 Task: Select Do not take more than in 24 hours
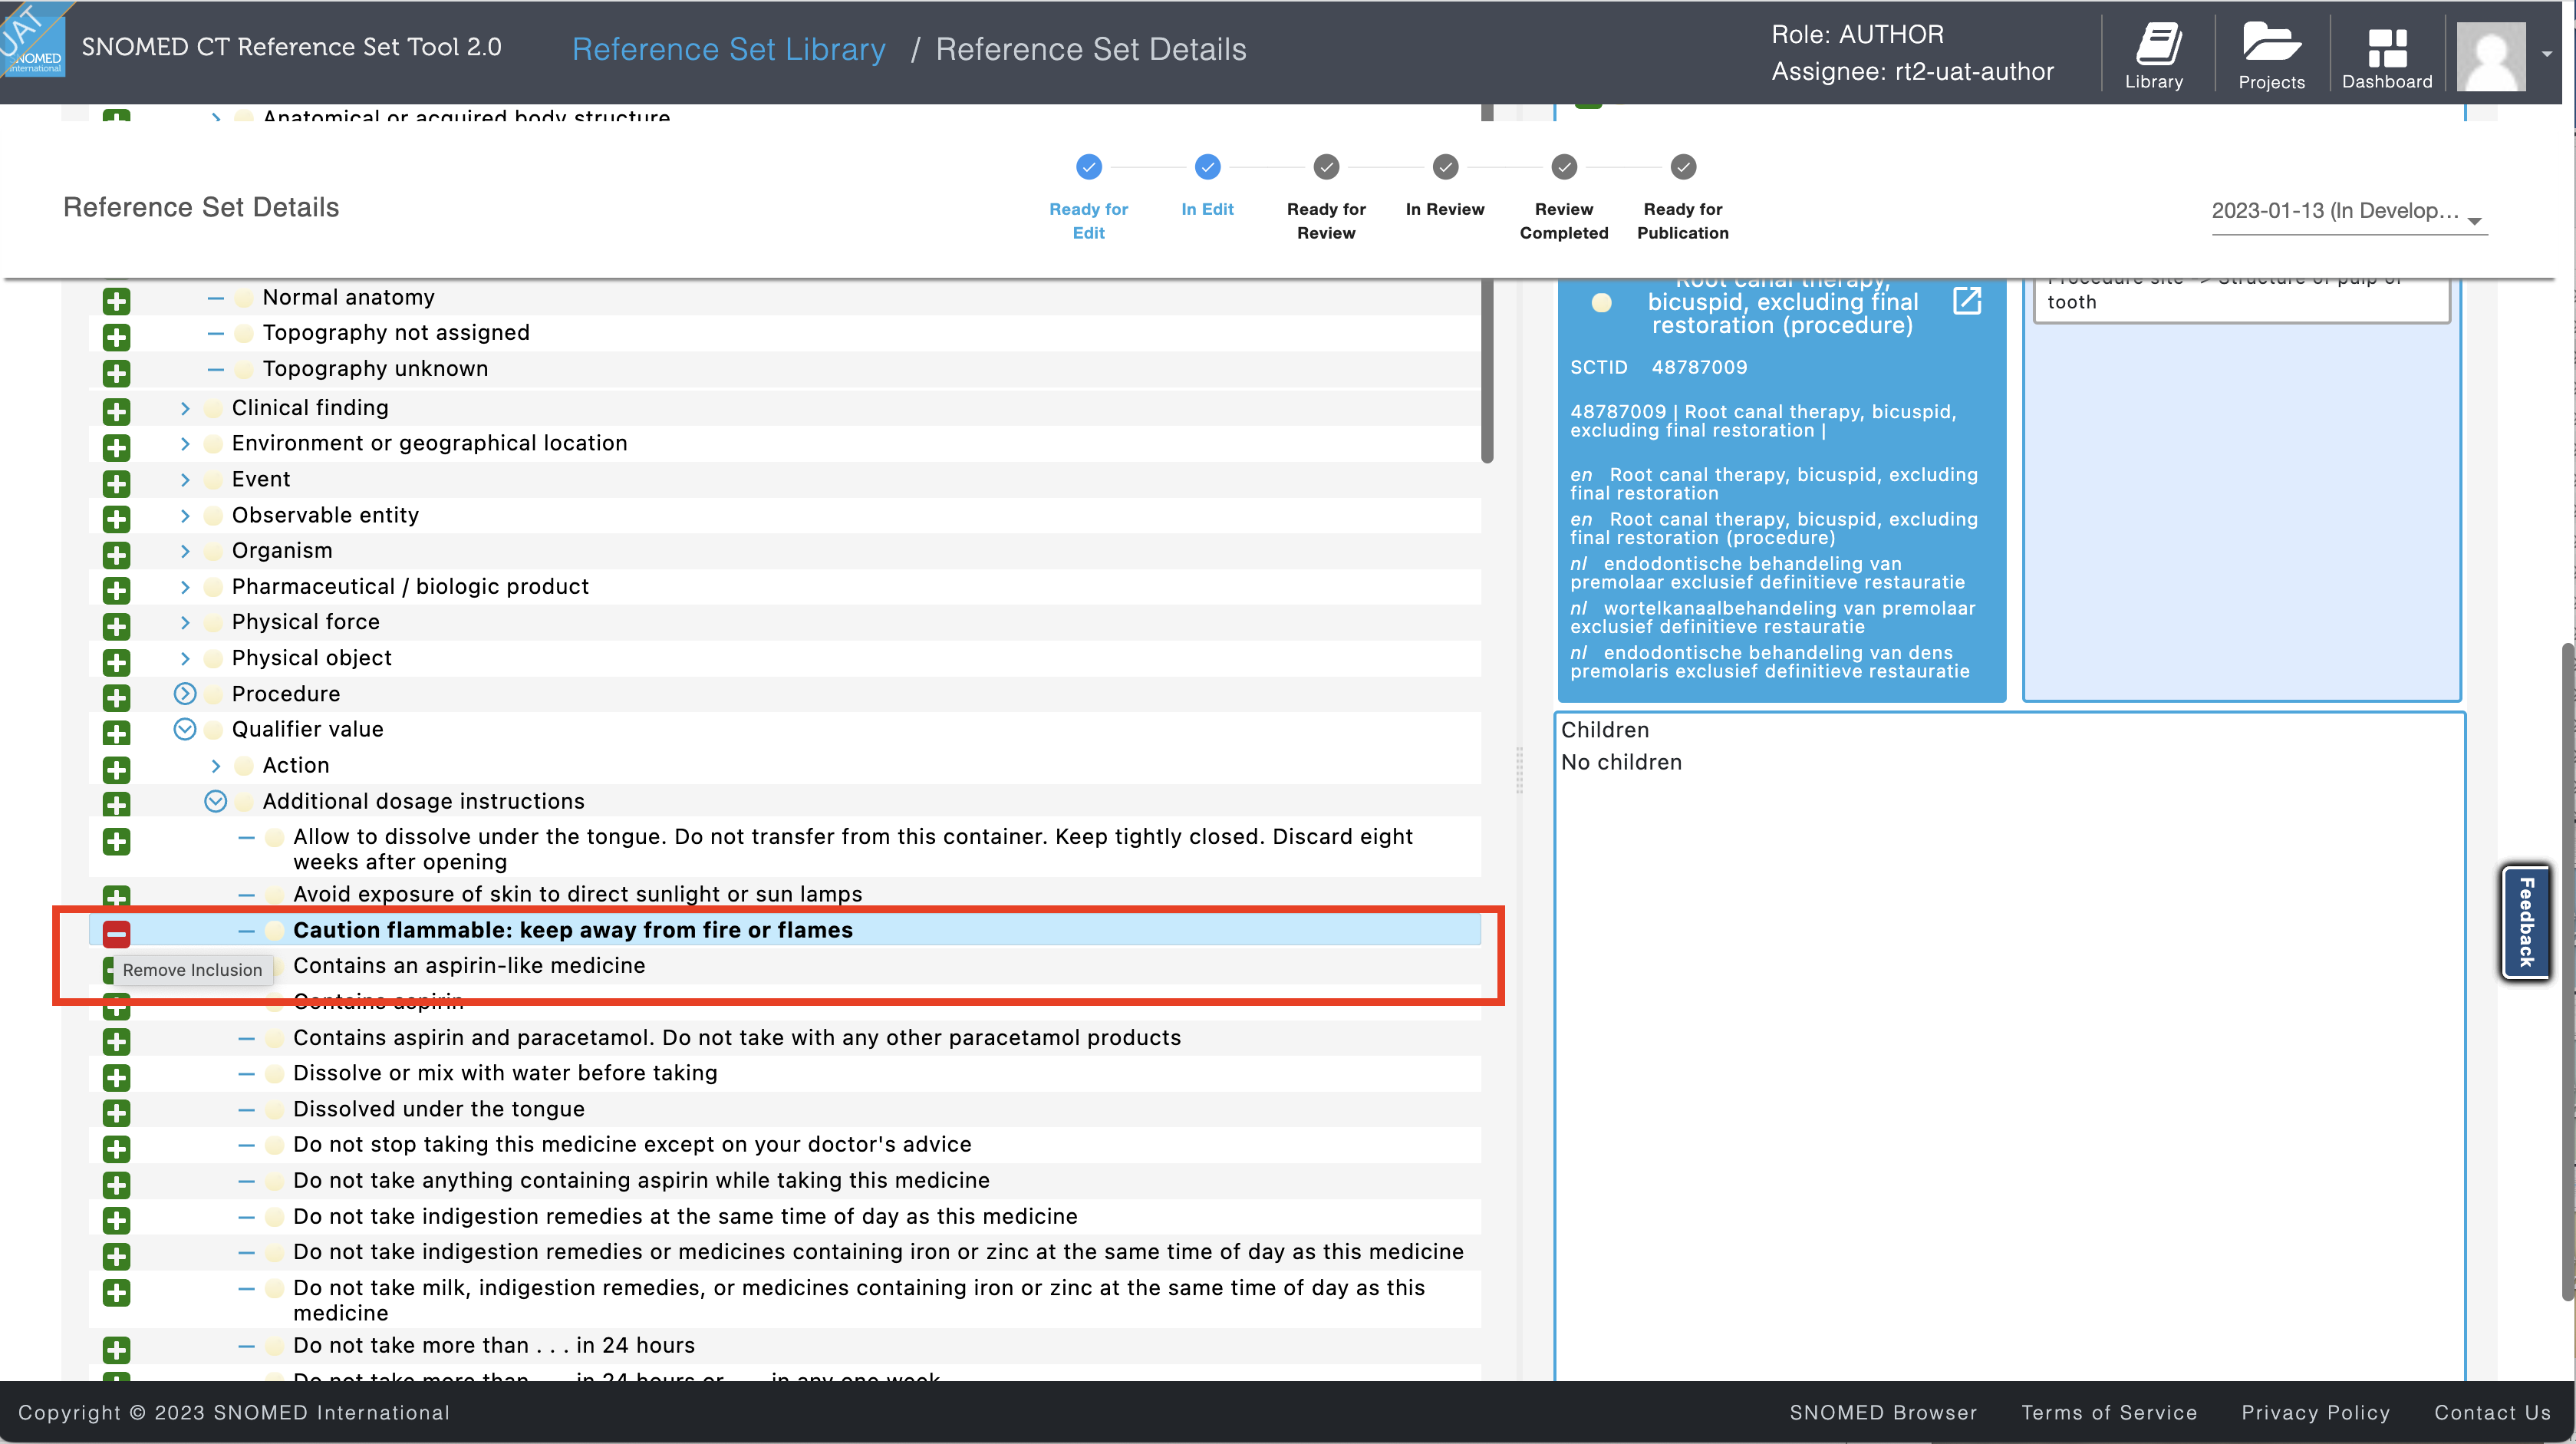[x=785, y=1346]
